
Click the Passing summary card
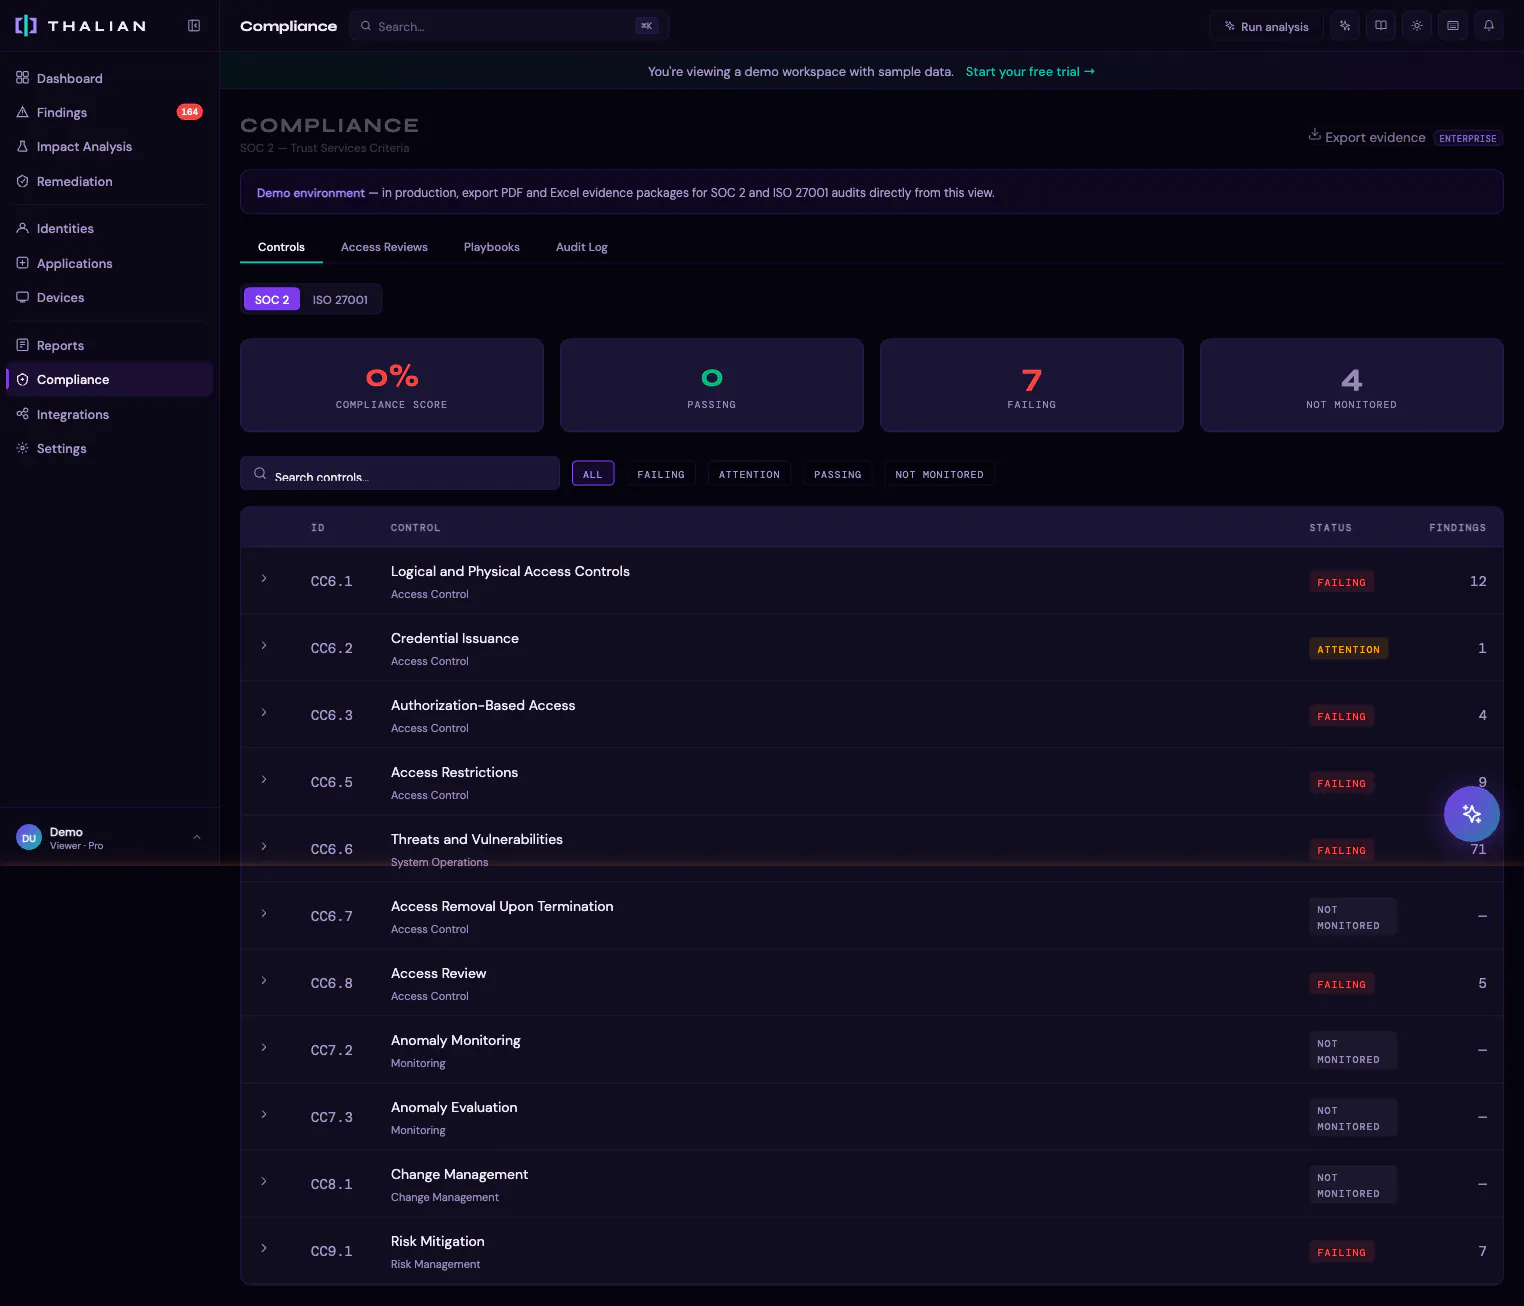712,385
